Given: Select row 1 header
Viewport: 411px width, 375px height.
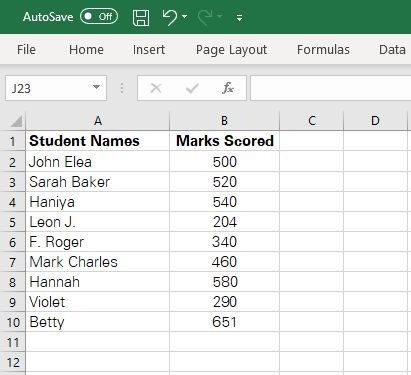Looking at the screenshot, I should [12, 141].
